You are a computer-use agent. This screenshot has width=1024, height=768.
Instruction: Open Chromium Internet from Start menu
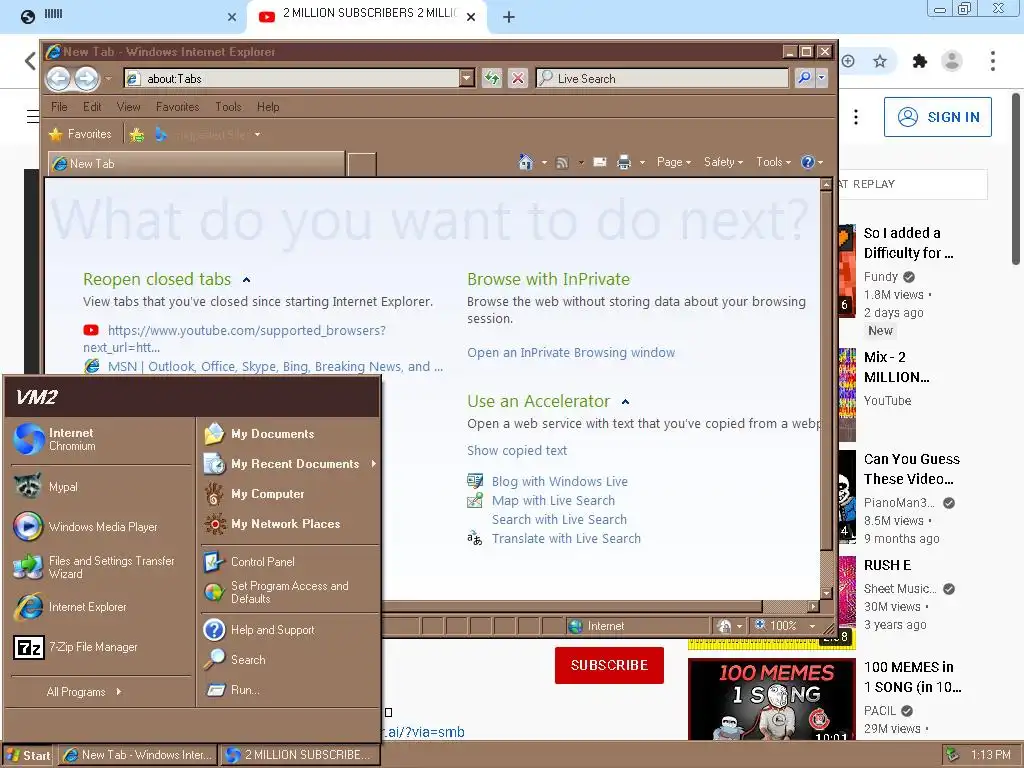(101, 440)
